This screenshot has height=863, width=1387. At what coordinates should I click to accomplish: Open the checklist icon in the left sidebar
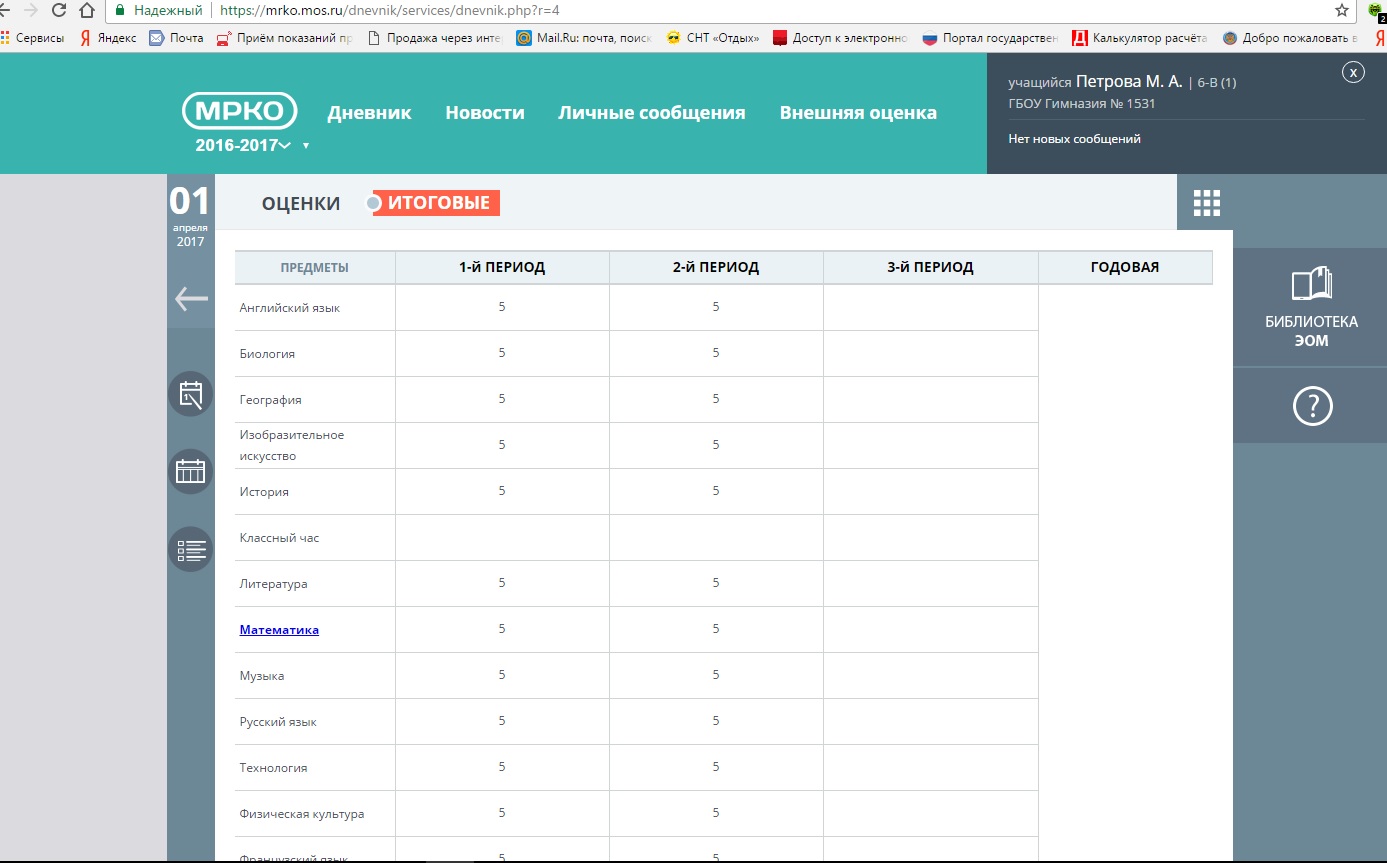[x=190, y=549]
